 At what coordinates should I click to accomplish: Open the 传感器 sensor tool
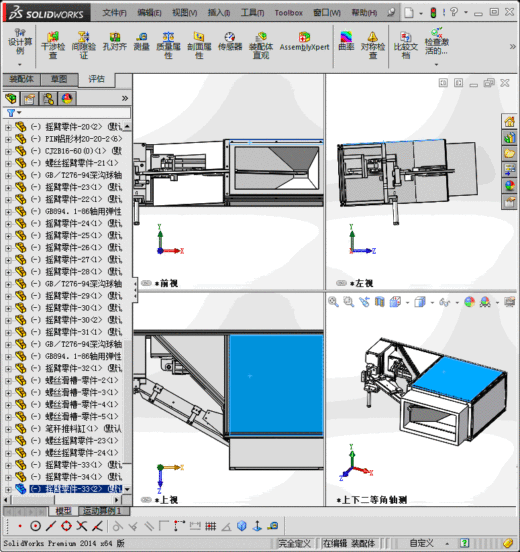(230, 41)
